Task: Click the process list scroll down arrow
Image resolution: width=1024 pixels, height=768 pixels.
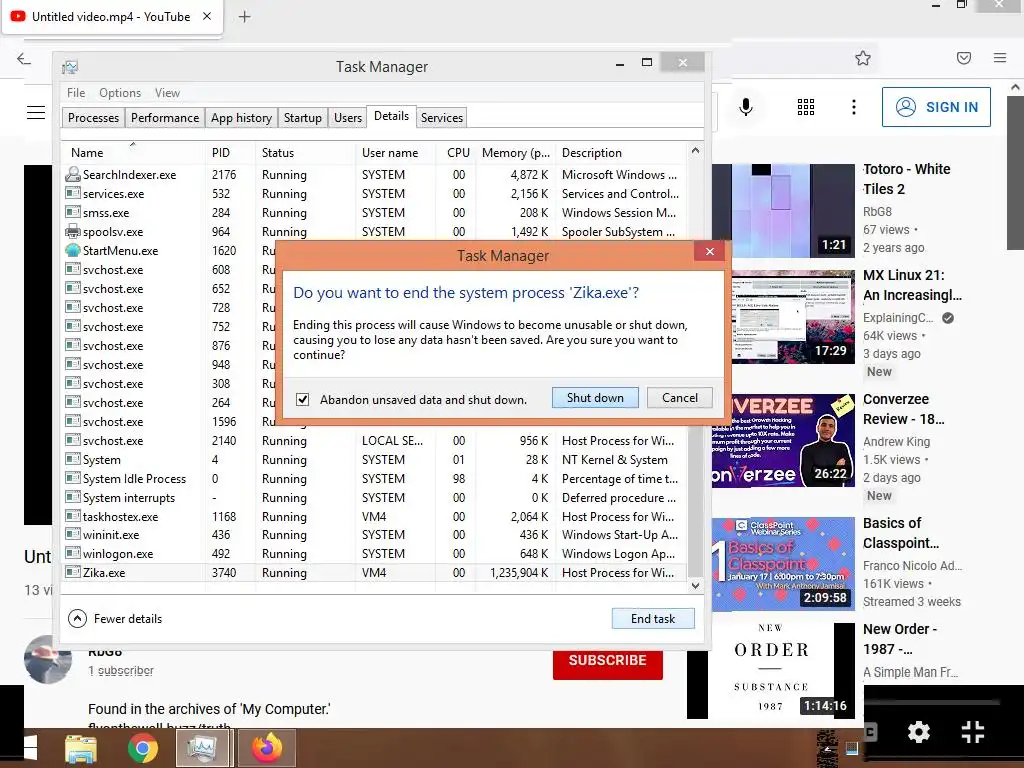Action: click(x=696, y=586)
